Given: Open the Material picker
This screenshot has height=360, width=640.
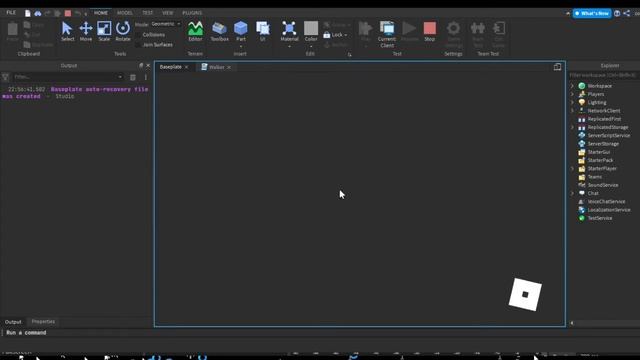Looking at the screenshot, I should click(x=289, y=31).
